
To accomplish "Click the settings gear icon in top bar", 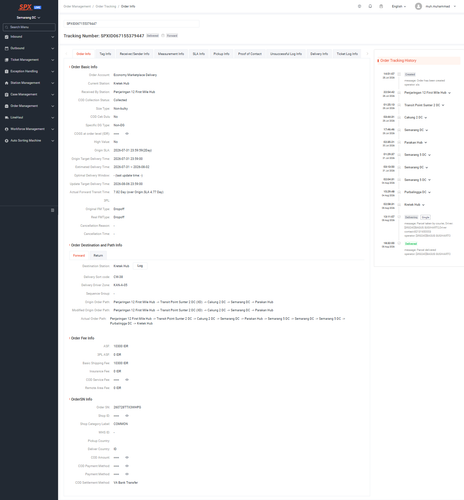I will (x=359, y=6).
